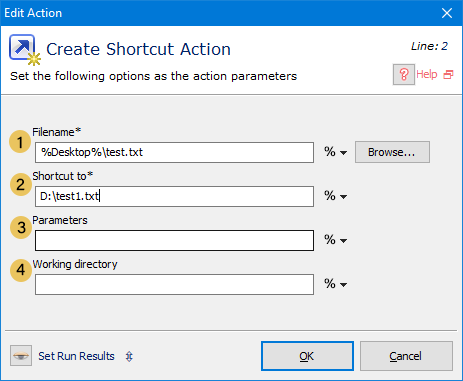Cancel the Edit Action dialog
The height and width of the screenshot is (381, 463).
click(x=406, y=356)
